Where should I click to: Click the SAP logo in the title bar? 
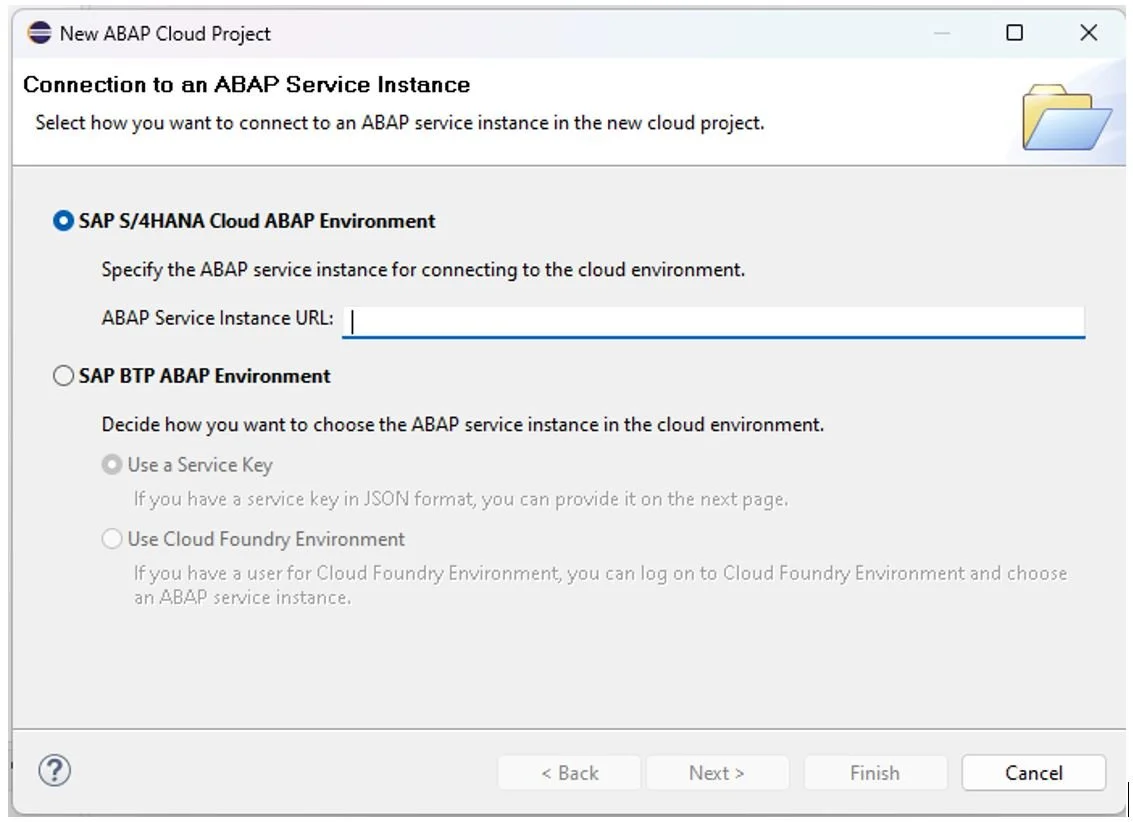[x=40, y=33]
